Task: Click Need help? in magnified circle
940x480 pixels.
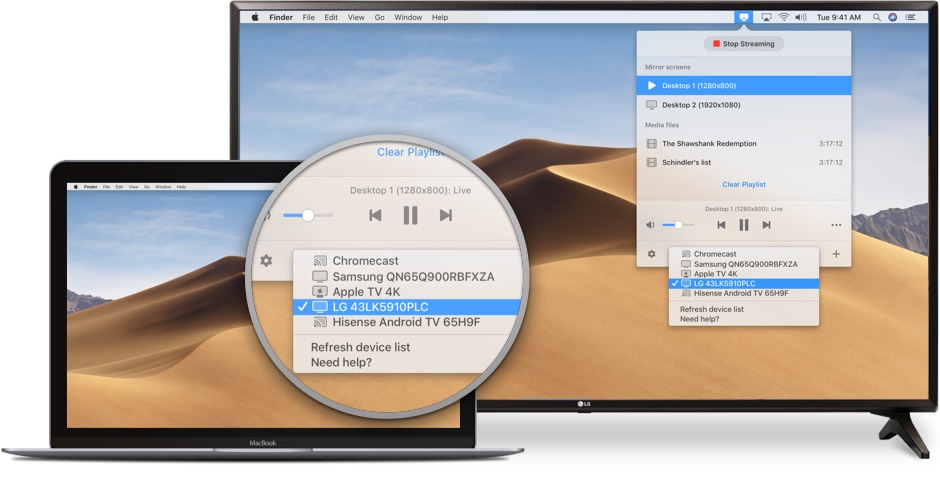Action: pos(341,363)
